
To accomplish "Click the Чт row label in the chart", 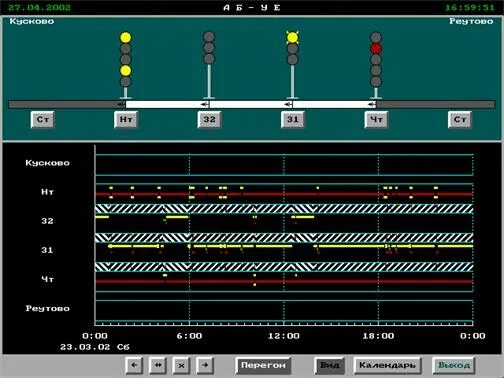I will click(x=47, y=279).
